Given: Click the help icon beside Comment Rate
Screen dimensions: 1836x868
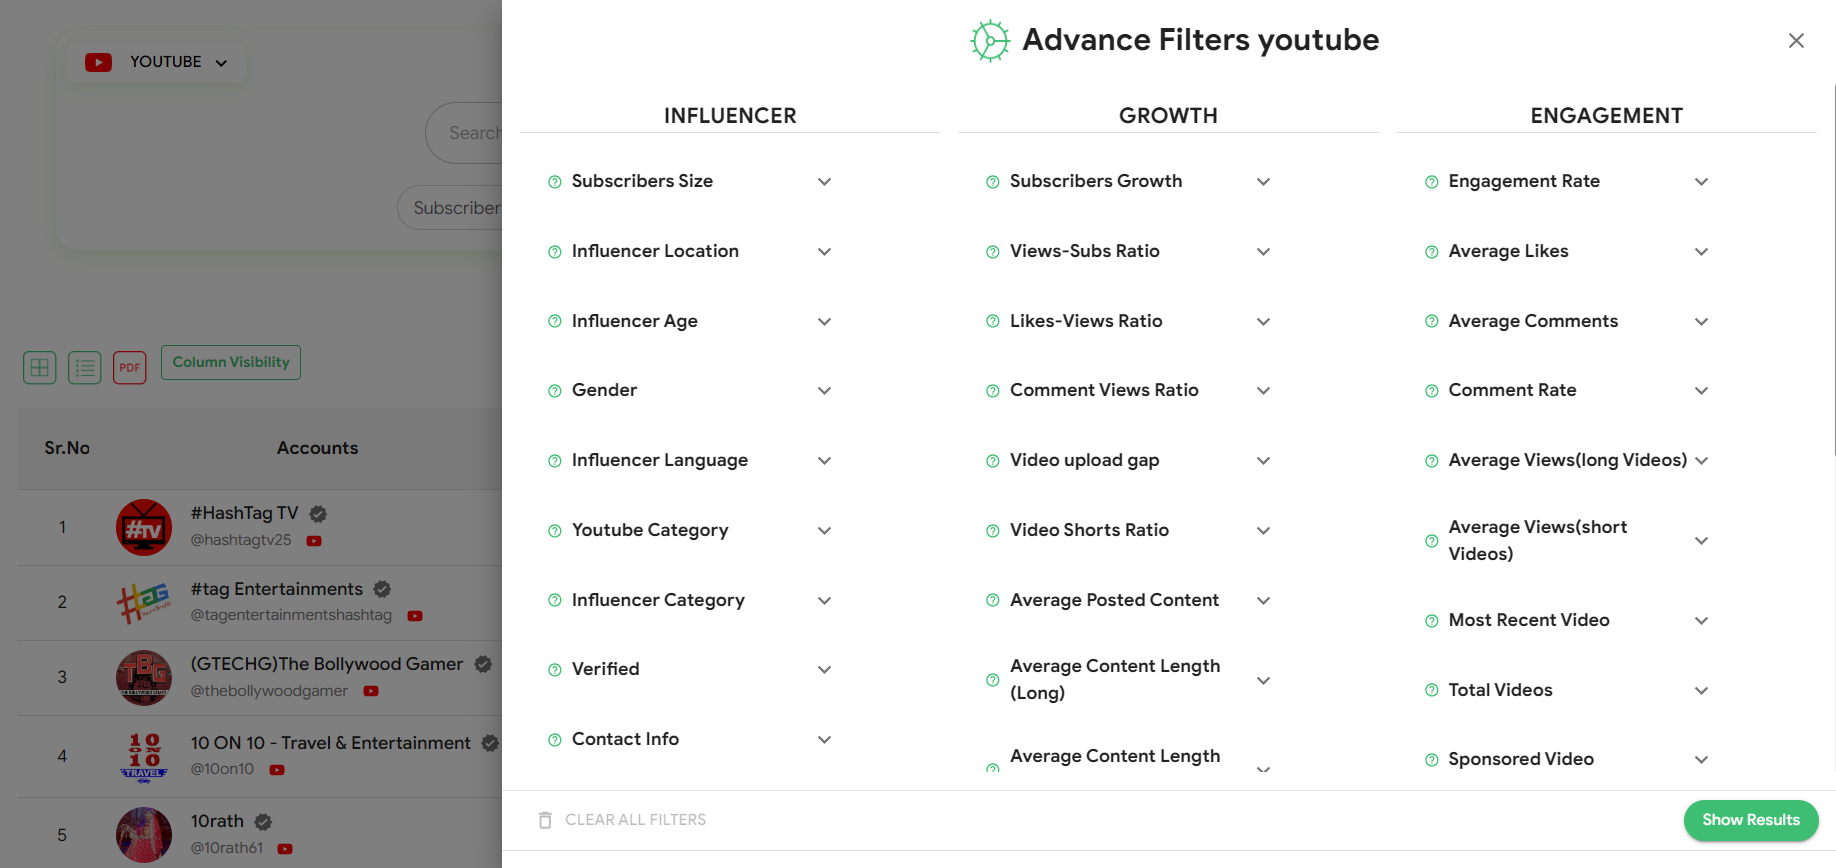Looking at the screenshot, I should tap(1431, 391).
